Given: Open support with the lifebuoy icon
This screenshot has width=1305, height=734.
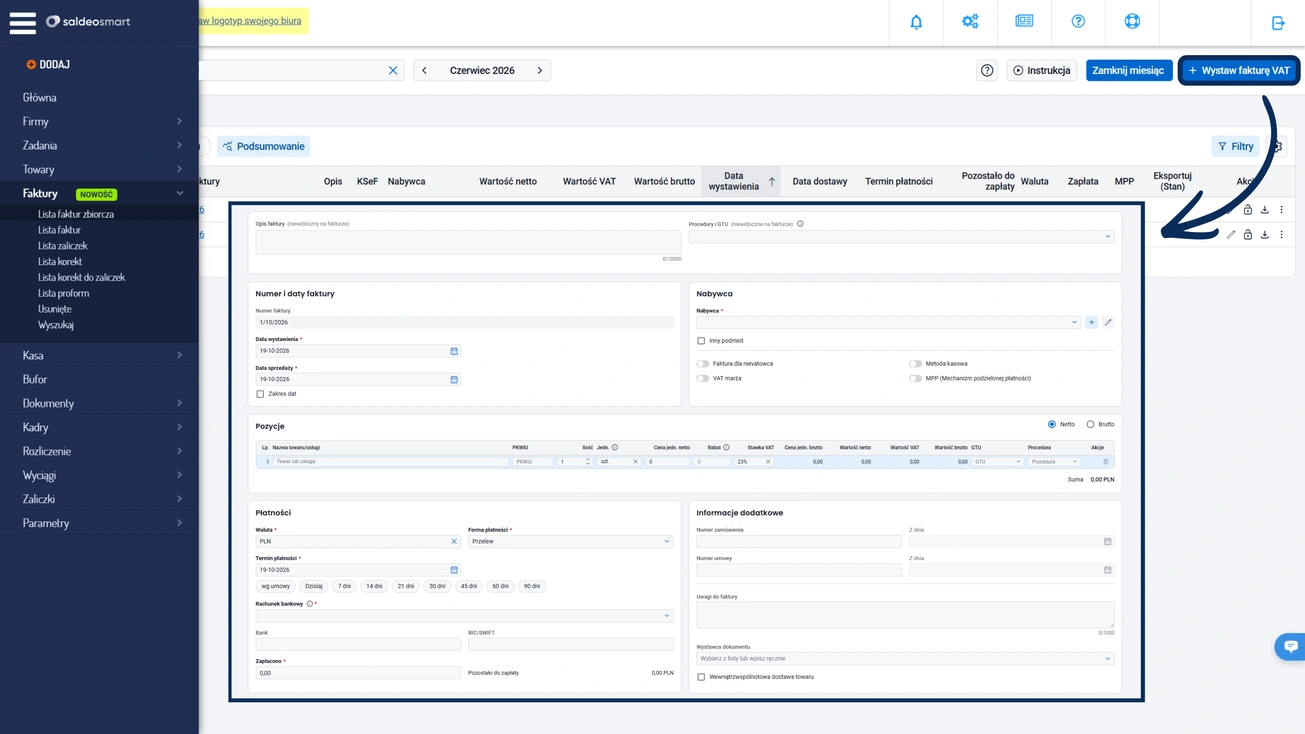Looking at the screenshot, I should coord(1132,21).
